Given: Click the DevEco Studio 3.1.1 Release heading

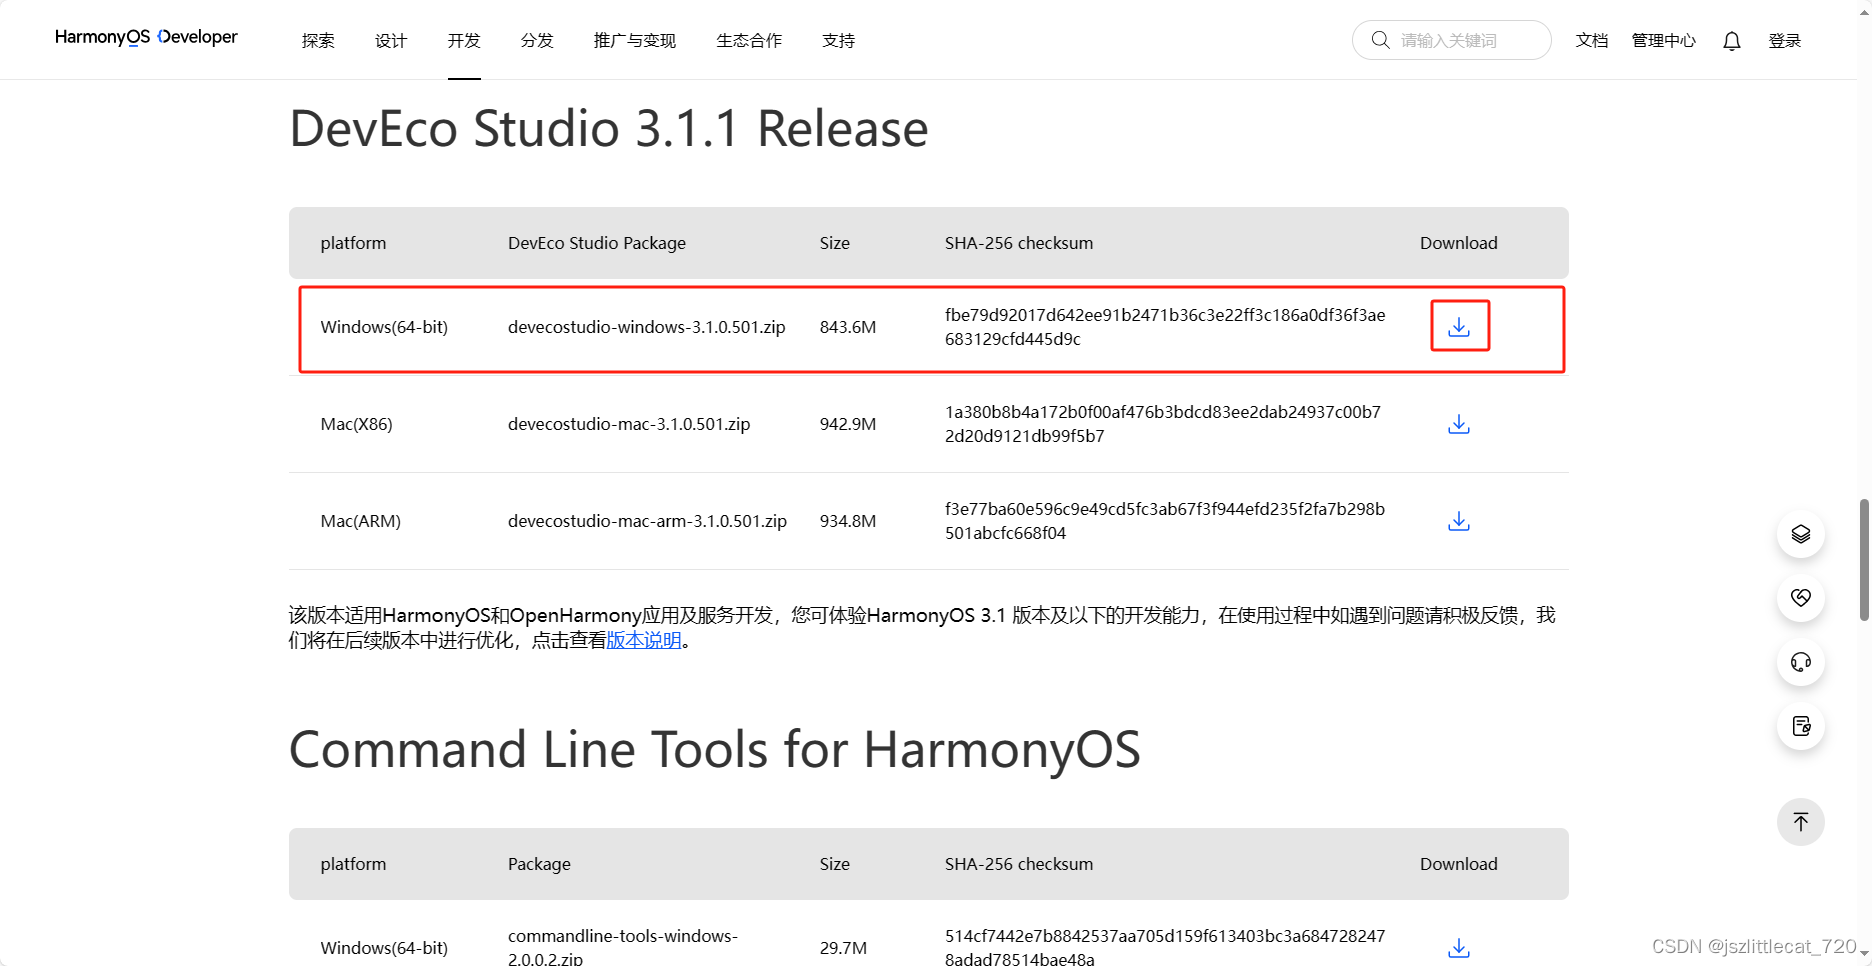Looking at the screenshot, I should (609, 128).
